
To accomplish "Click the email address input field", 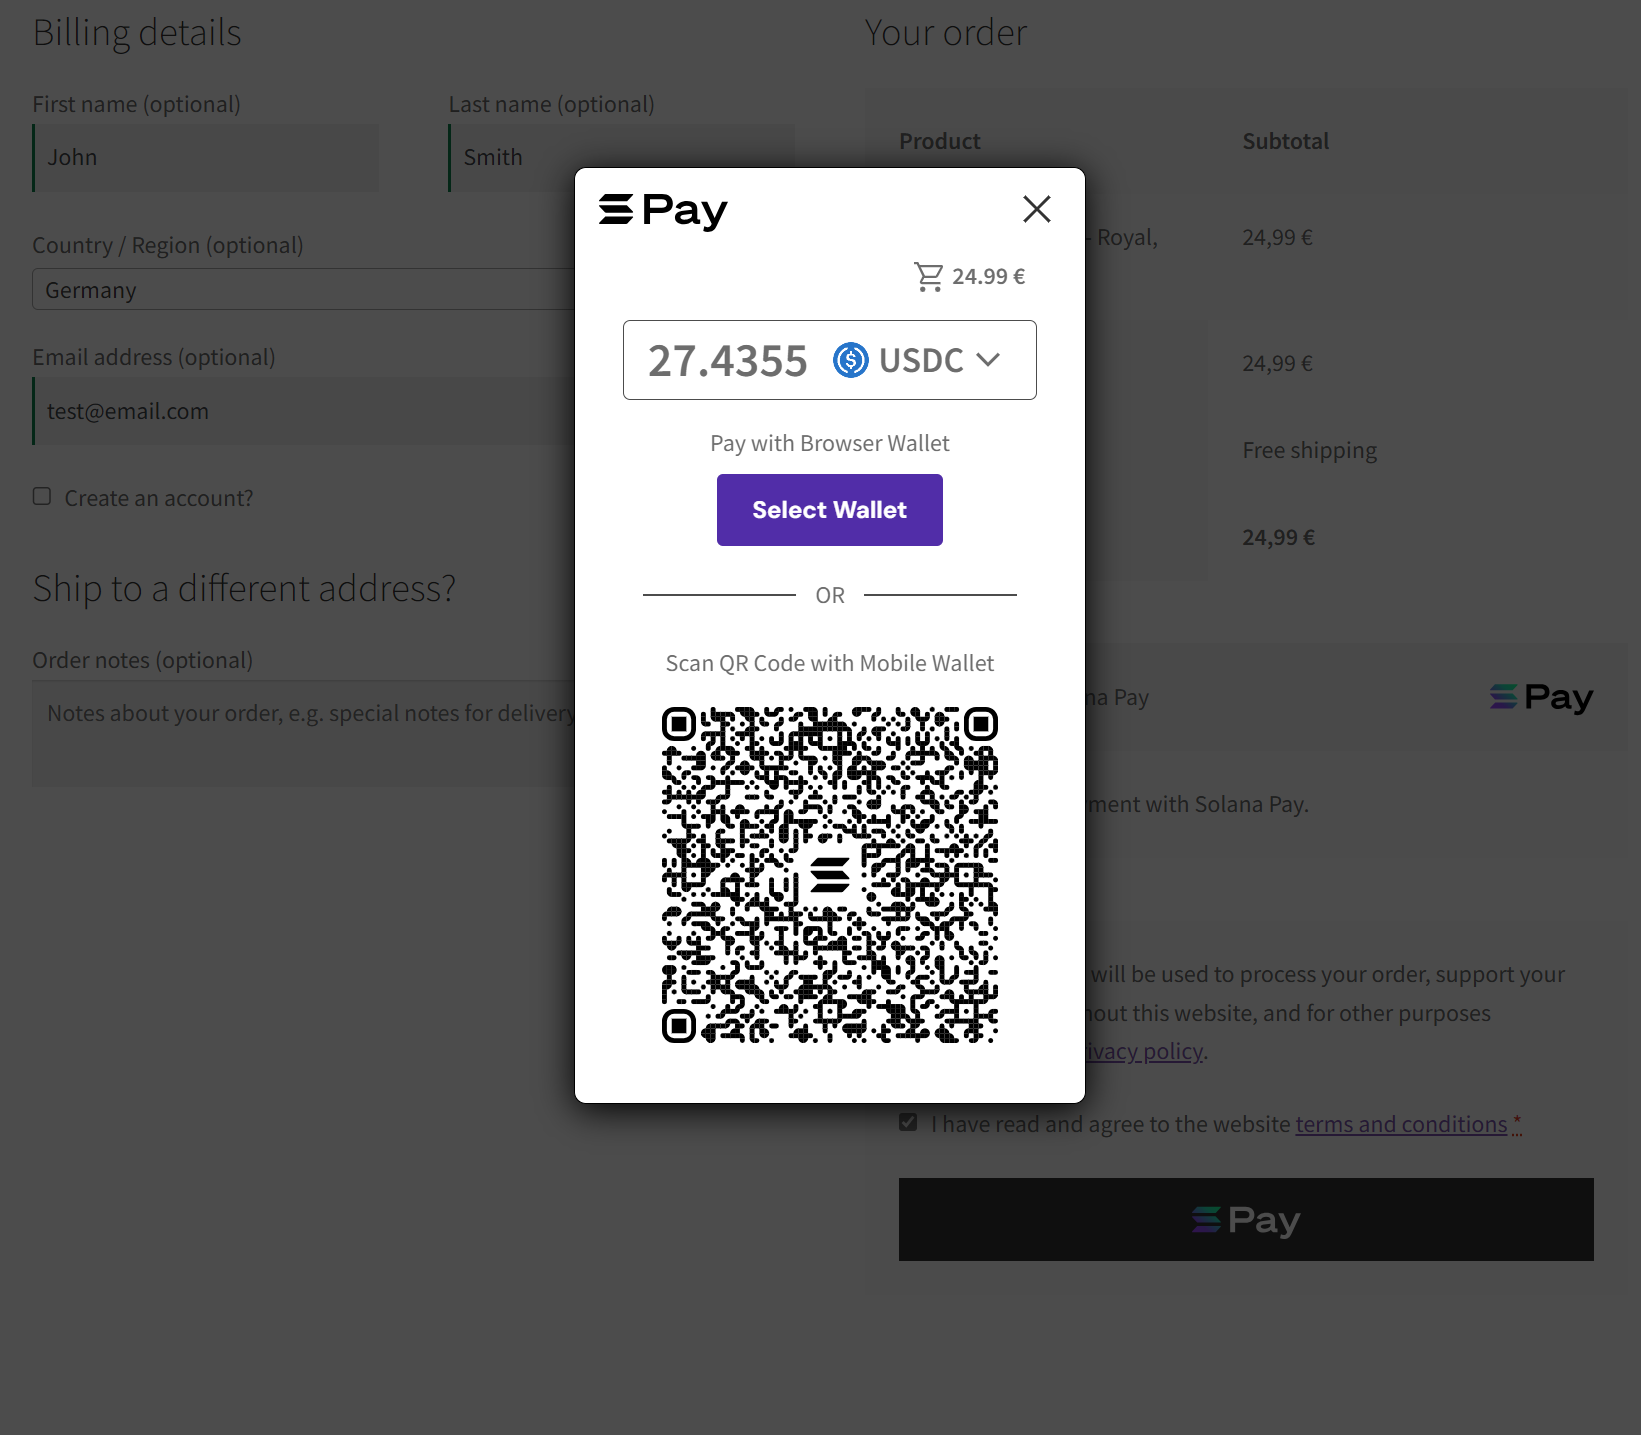I will [x=300, y=410].
